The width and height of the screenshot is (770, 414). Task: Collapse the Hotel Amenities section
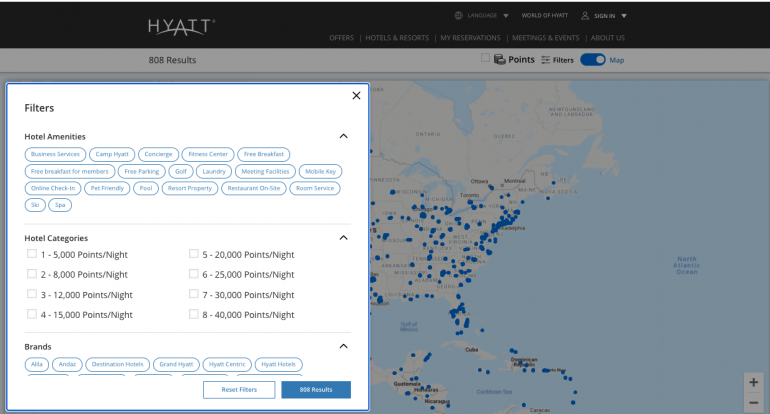coord(343,136)
